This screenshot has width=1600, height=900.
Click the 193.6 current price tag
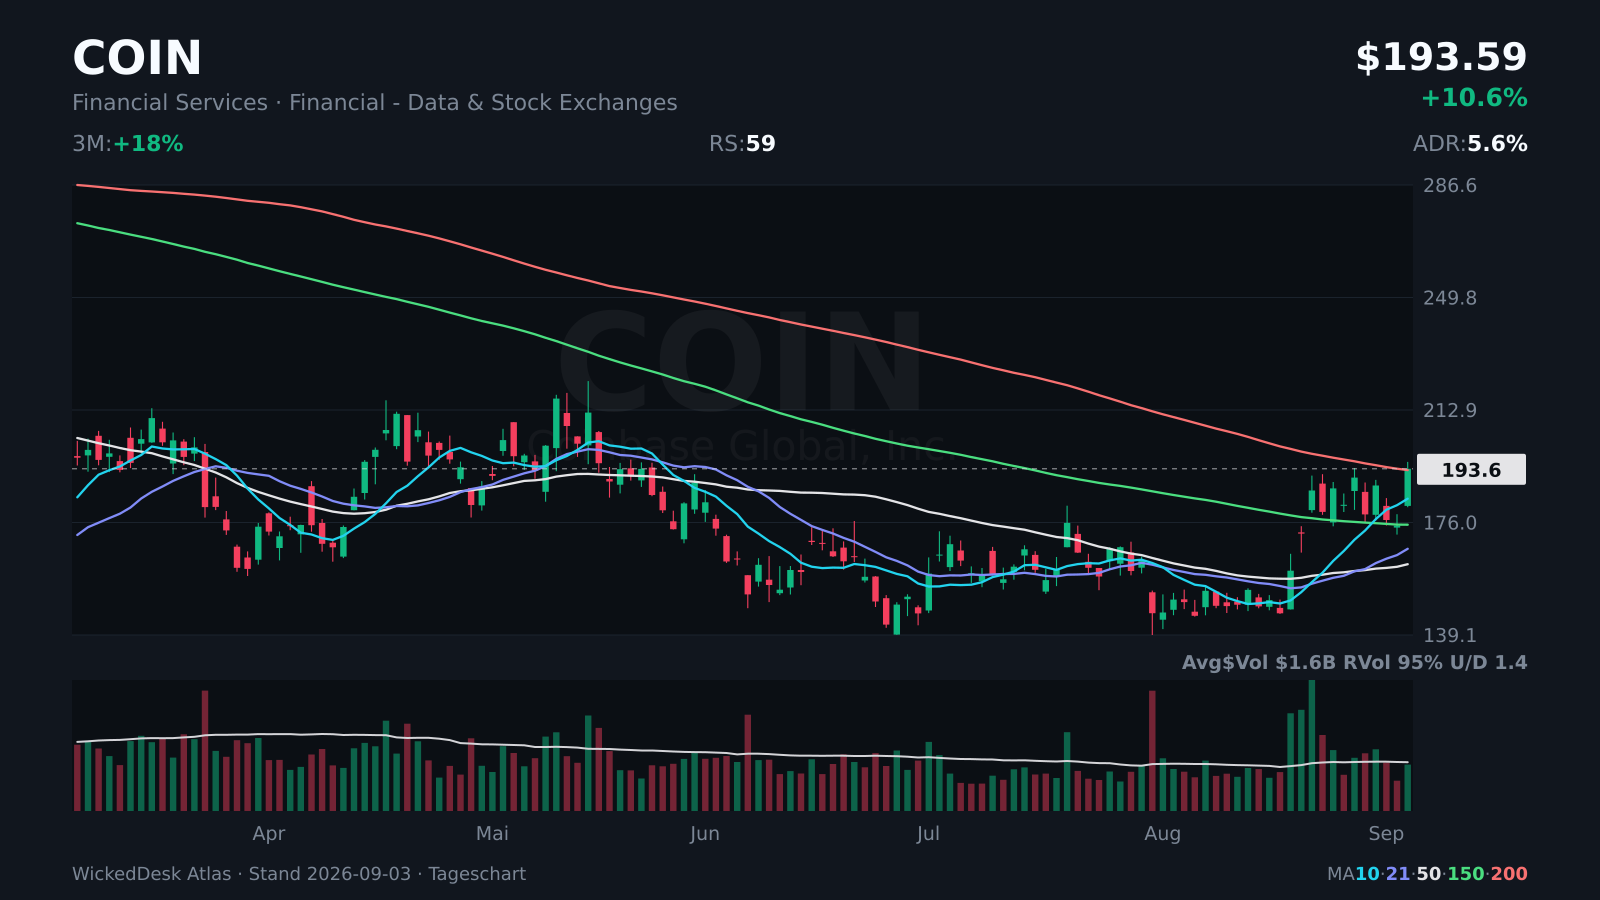pyautogui.click(x=1471, y=470)
